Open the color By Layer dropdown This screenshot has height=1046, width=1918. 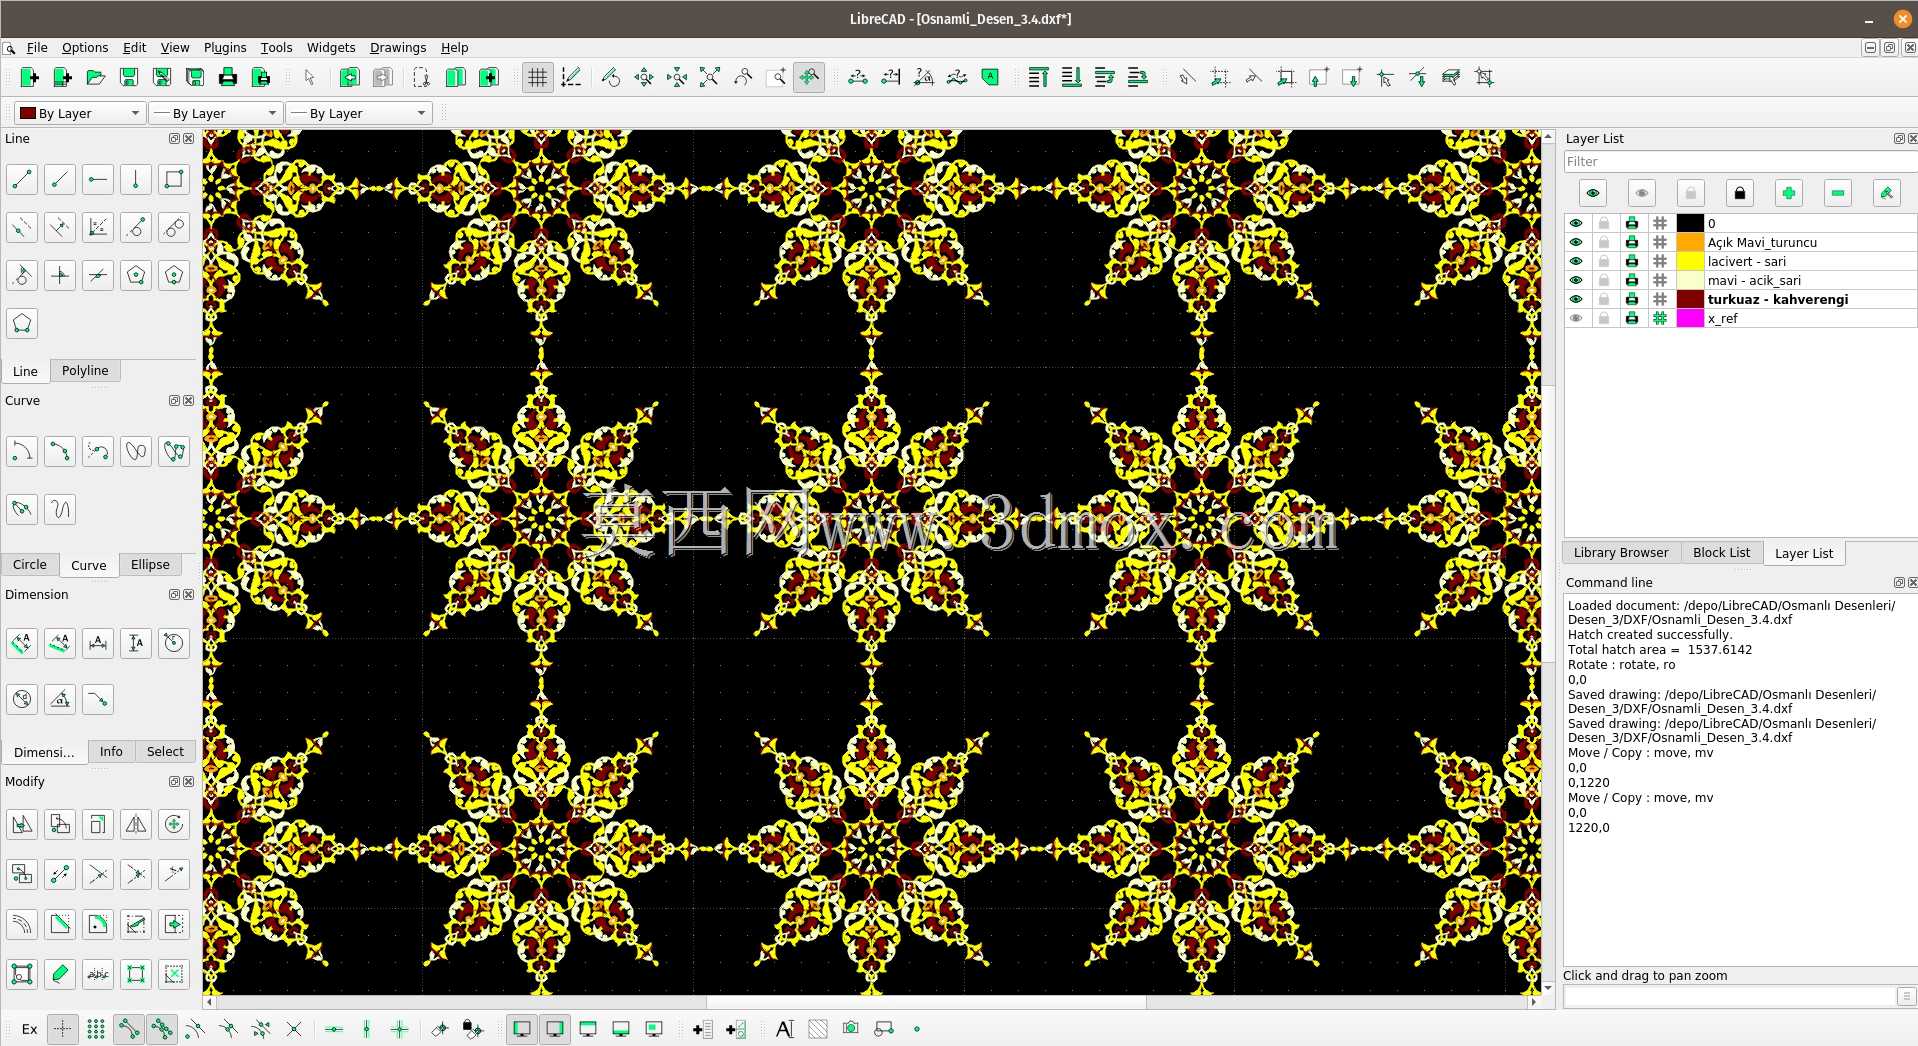pos(80,113)
